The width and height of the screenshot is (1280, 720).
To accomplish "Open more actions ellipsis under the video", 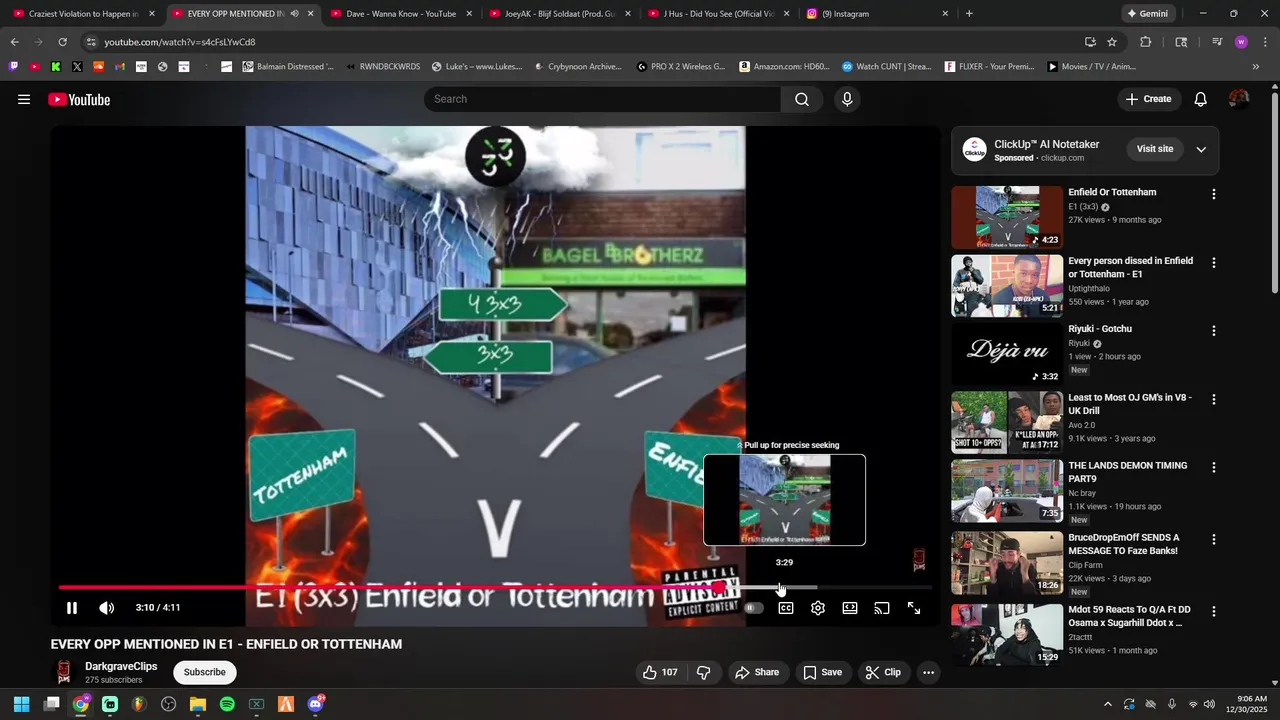I will [928, 672].
